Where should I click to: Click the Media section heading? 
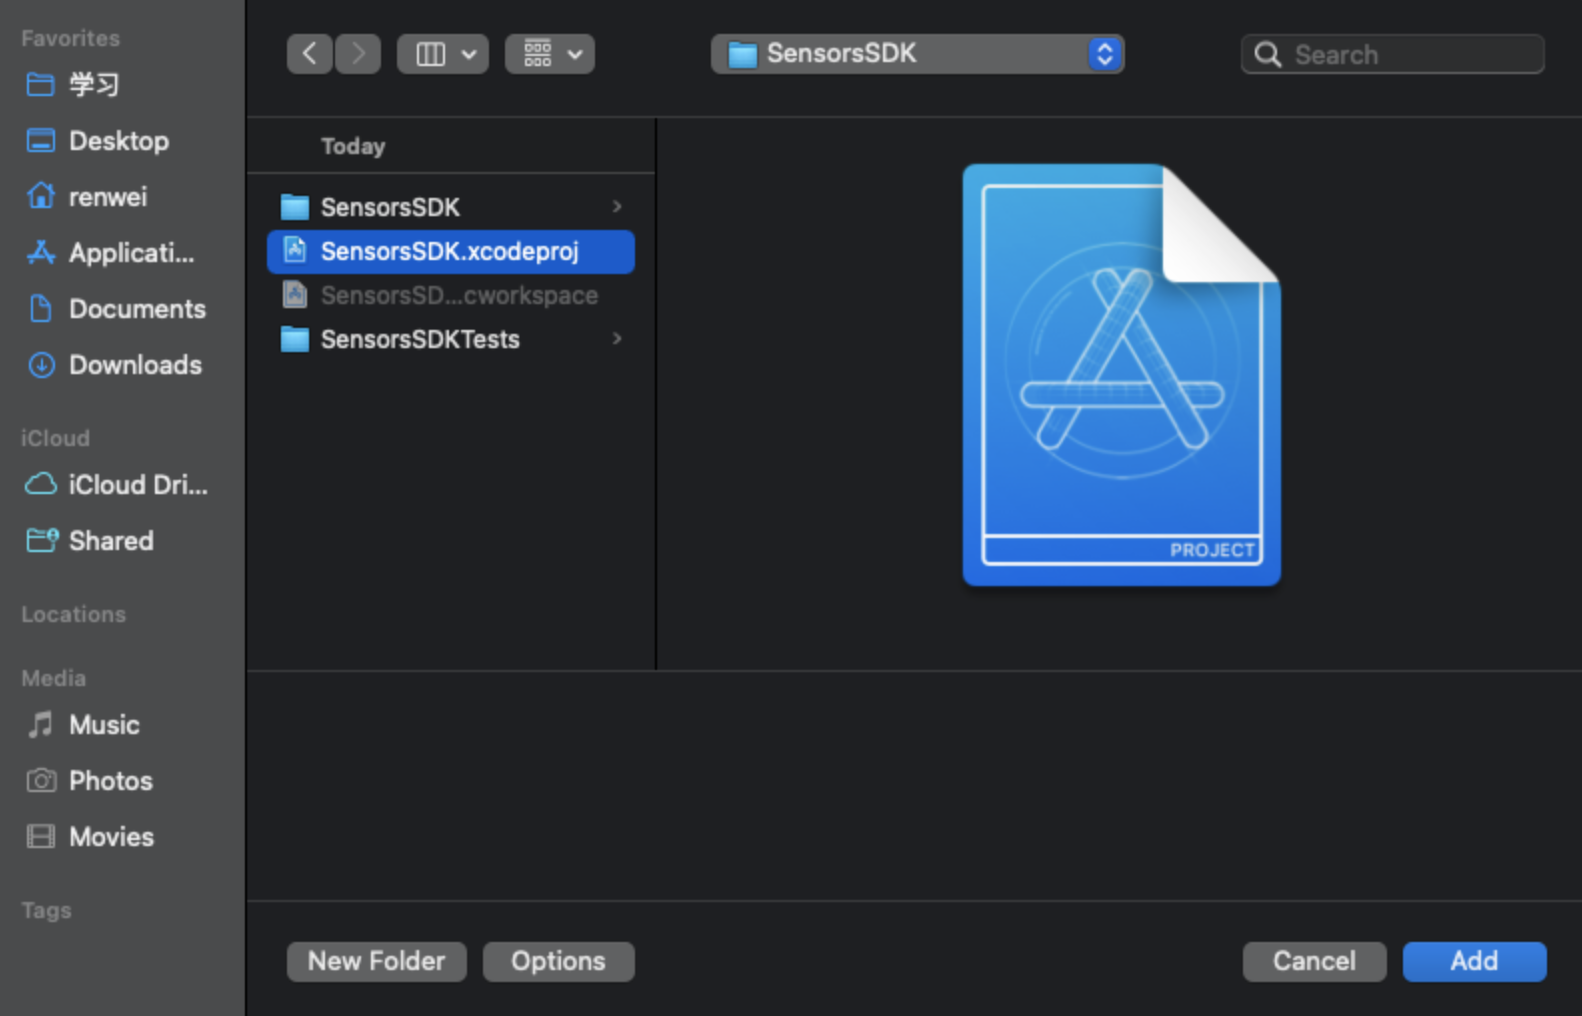pyautogui.click(x=54, y=678)
